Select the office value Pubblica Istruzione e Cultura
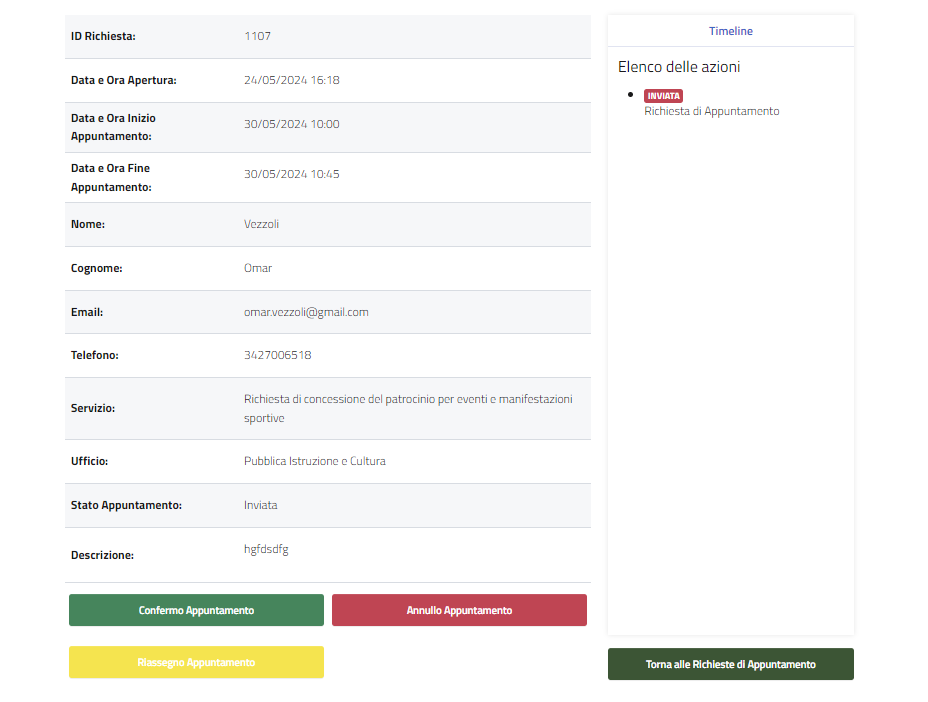 point(314,461)
